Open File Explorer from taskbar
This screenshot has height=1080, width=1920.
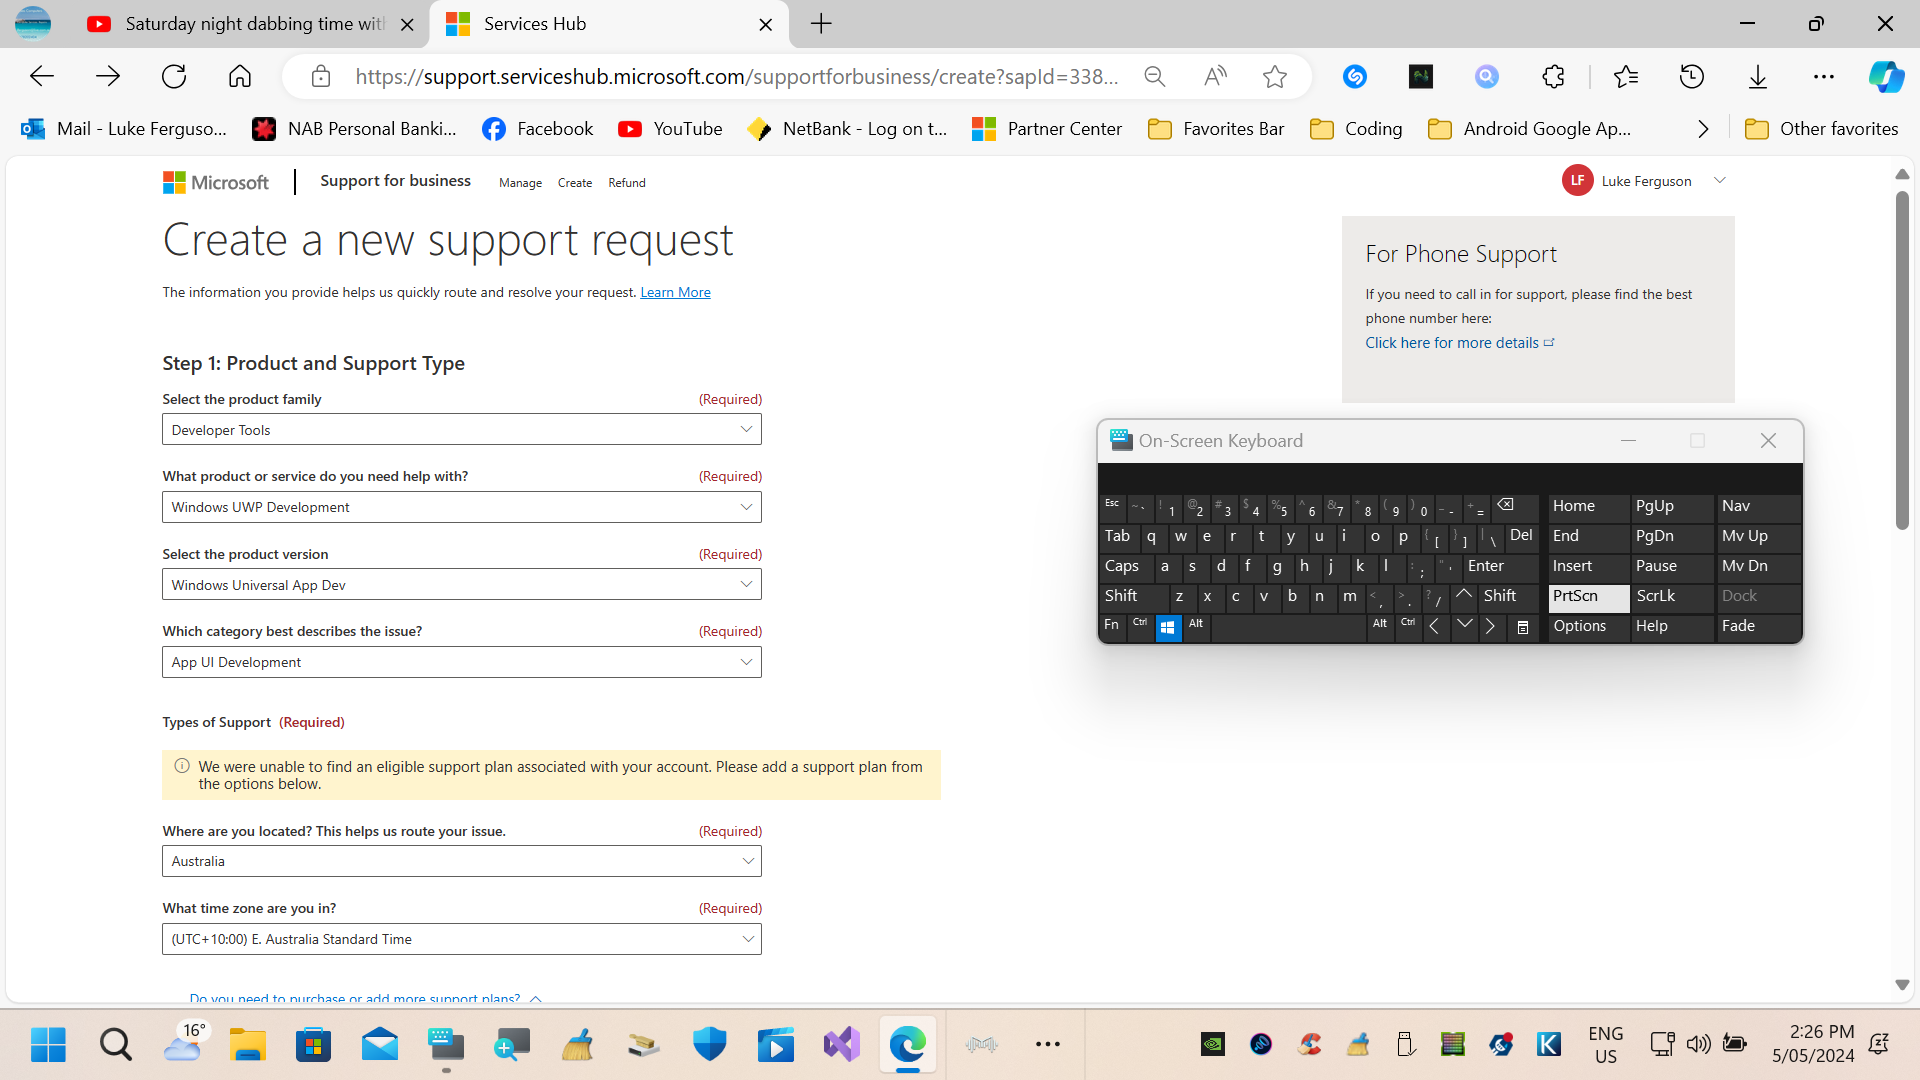[x=247, y=1045]
